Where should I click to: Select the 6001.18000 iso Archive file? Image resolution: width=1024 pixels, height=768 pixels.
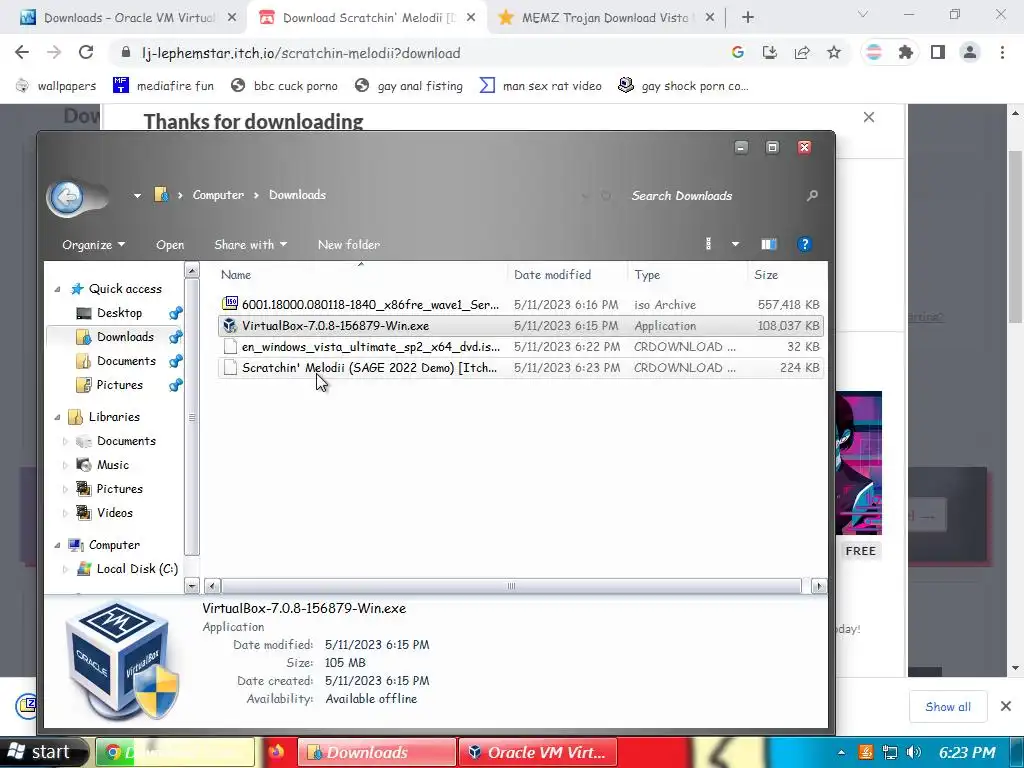click(520, 304)
